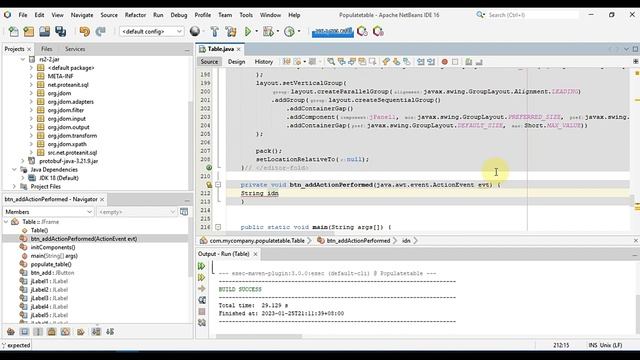
Task: Run the project with green play icon
Action: pyautogui.click(x=248, y=31)
